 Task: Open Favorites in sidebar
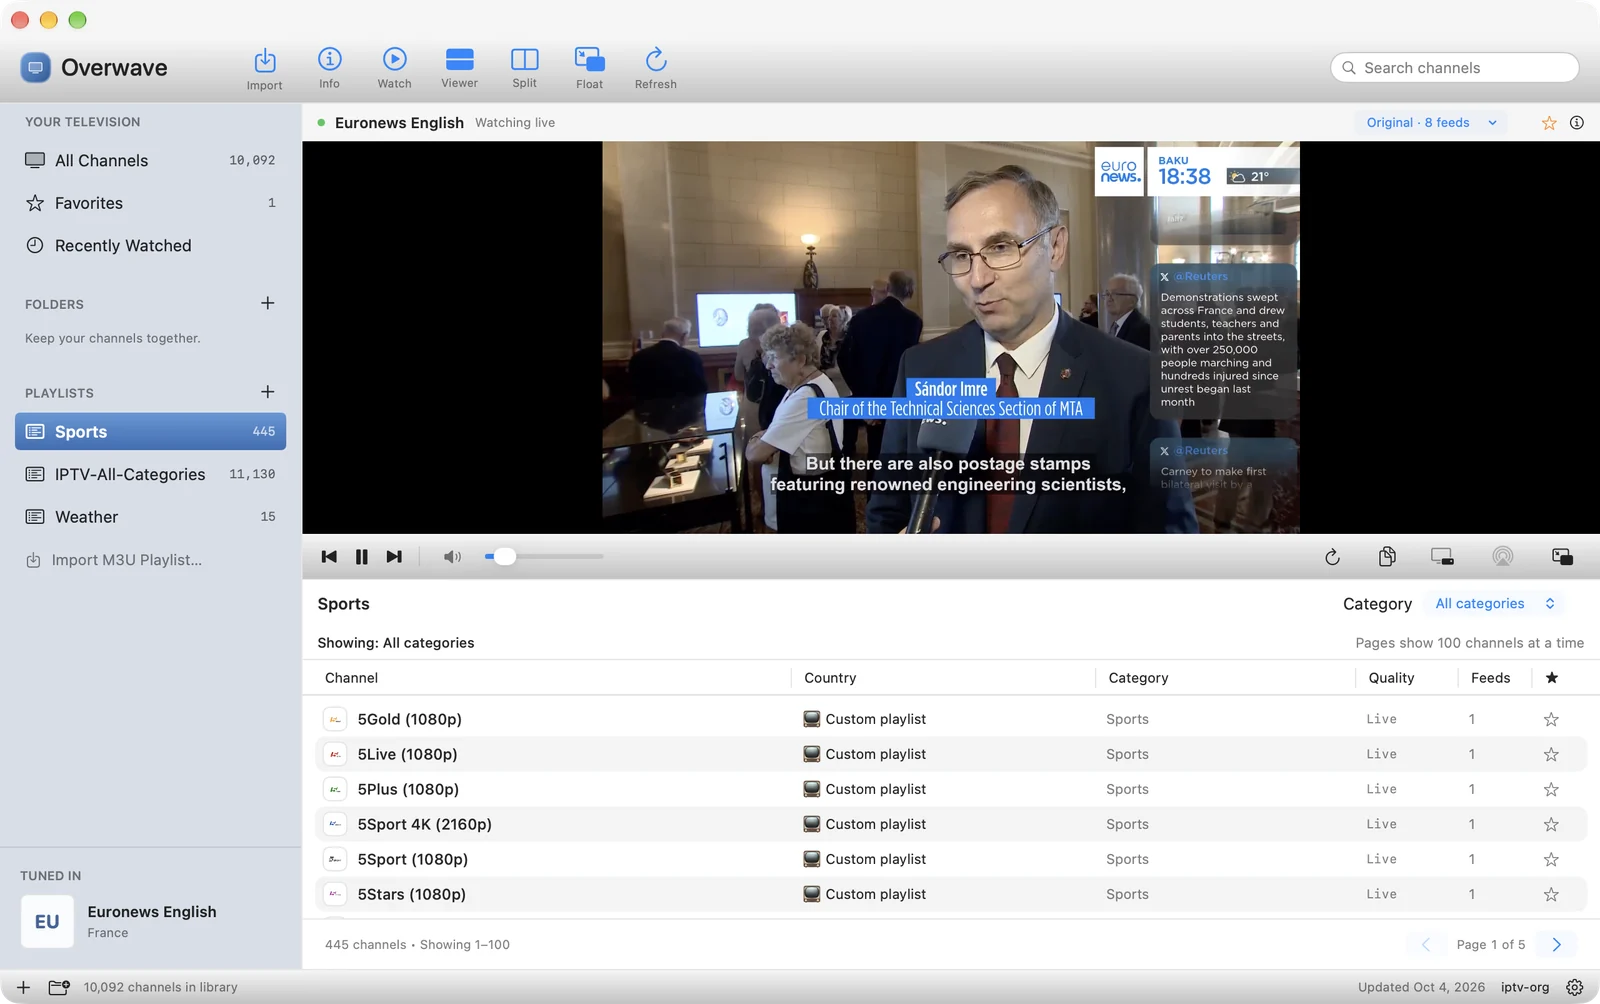151,203
